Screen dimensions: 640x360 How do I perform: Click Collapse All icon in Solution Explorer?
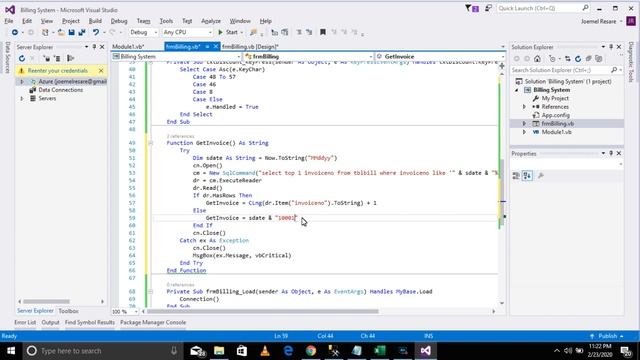tap(588, 59)
